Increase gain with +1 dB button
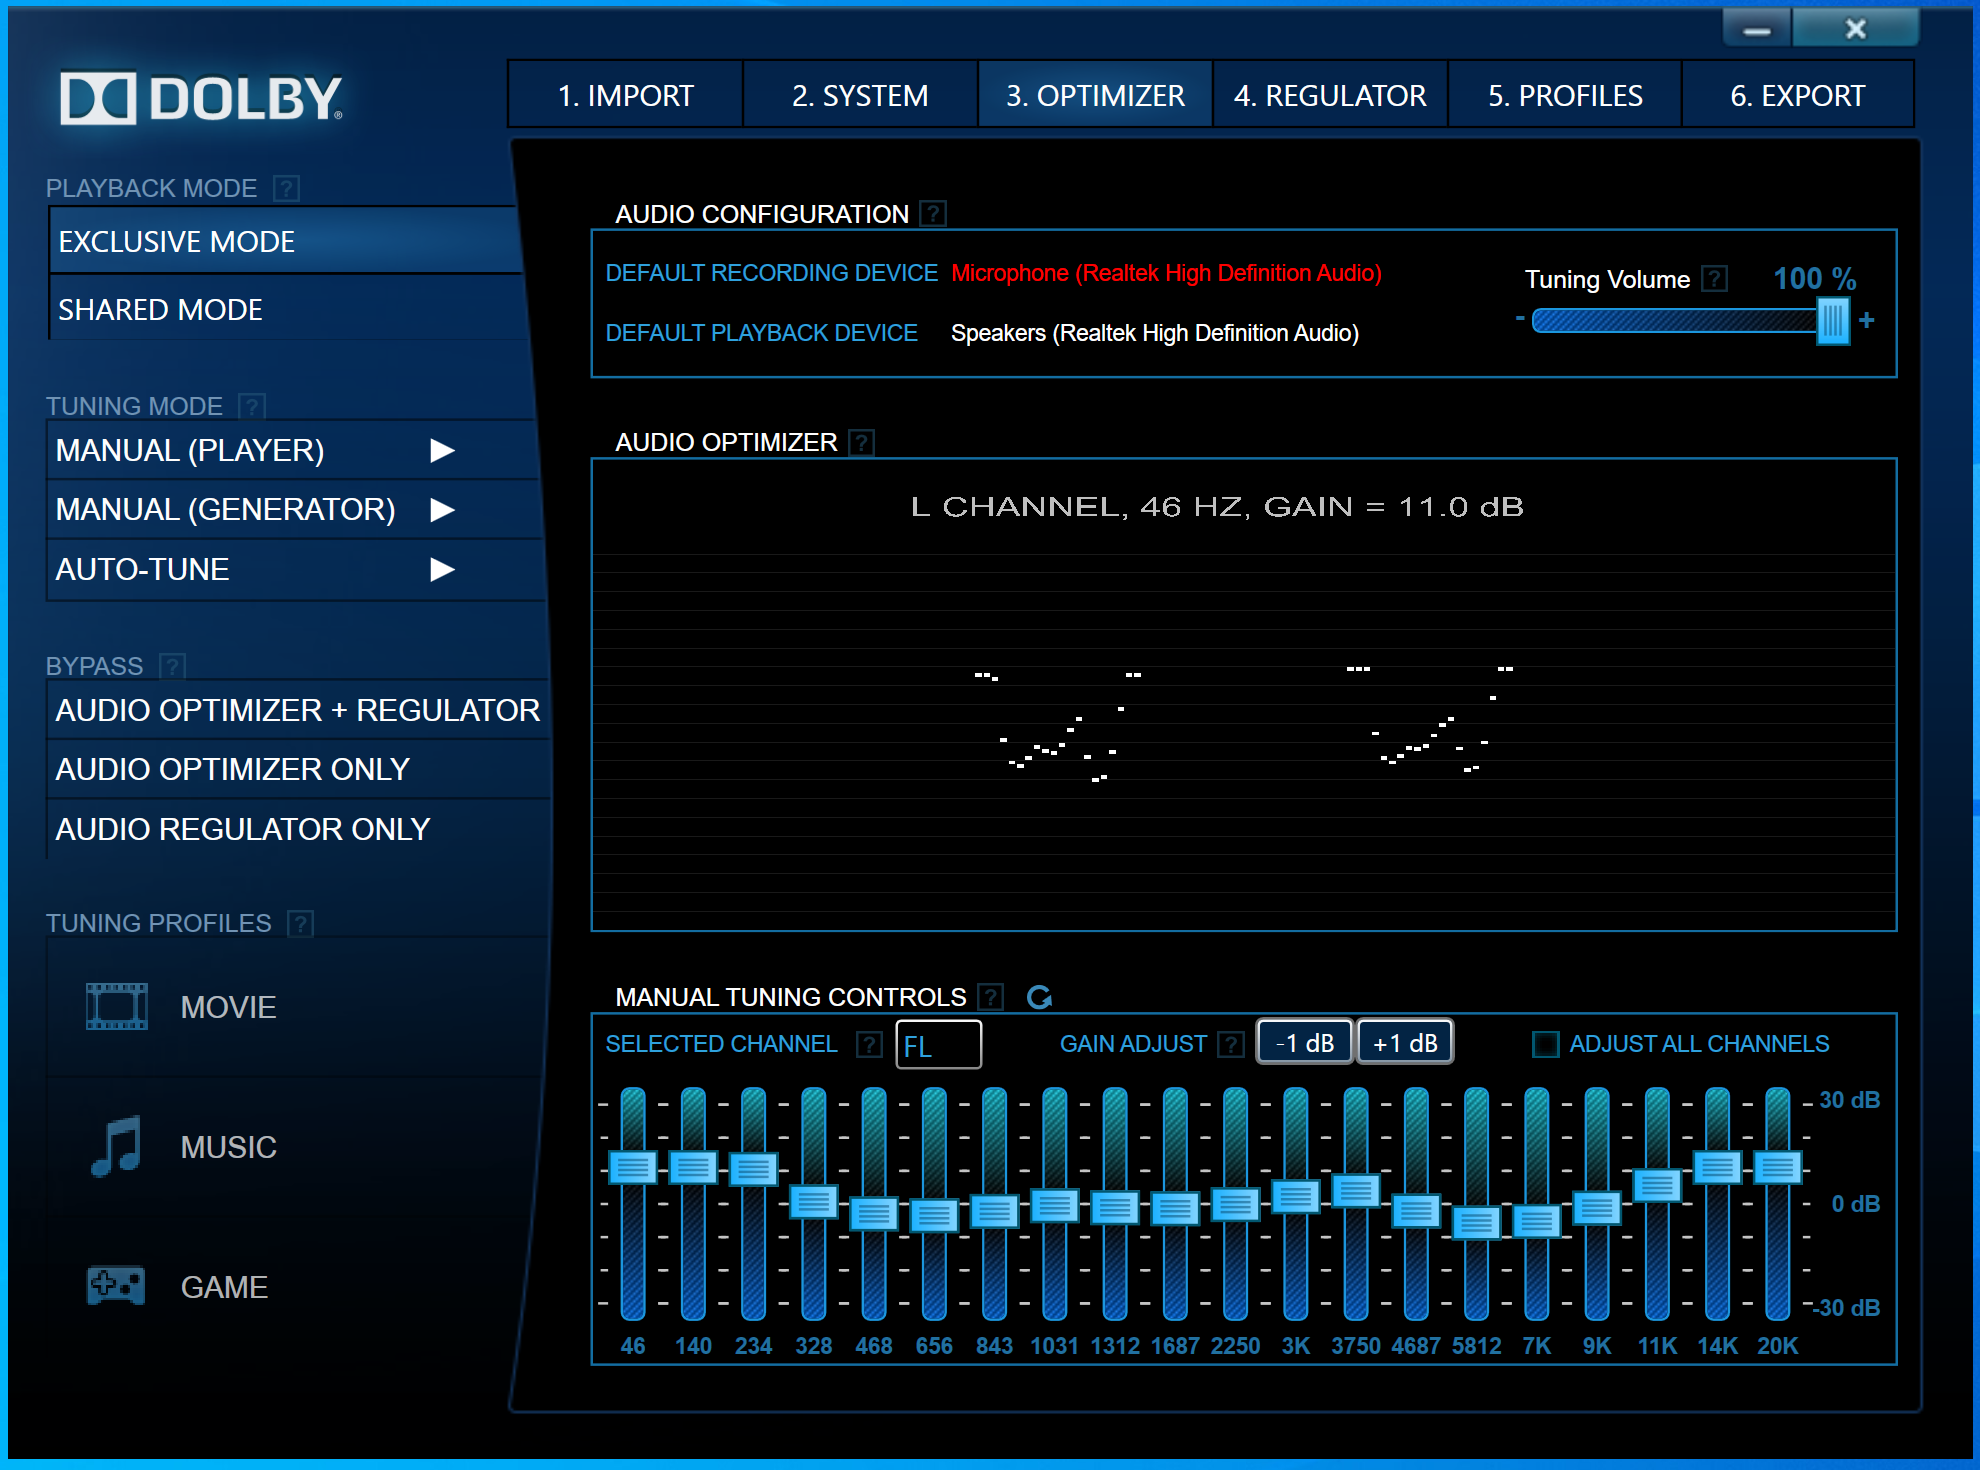This screenshot has height=1470, width=1980. click(x=1405, y=1043)
